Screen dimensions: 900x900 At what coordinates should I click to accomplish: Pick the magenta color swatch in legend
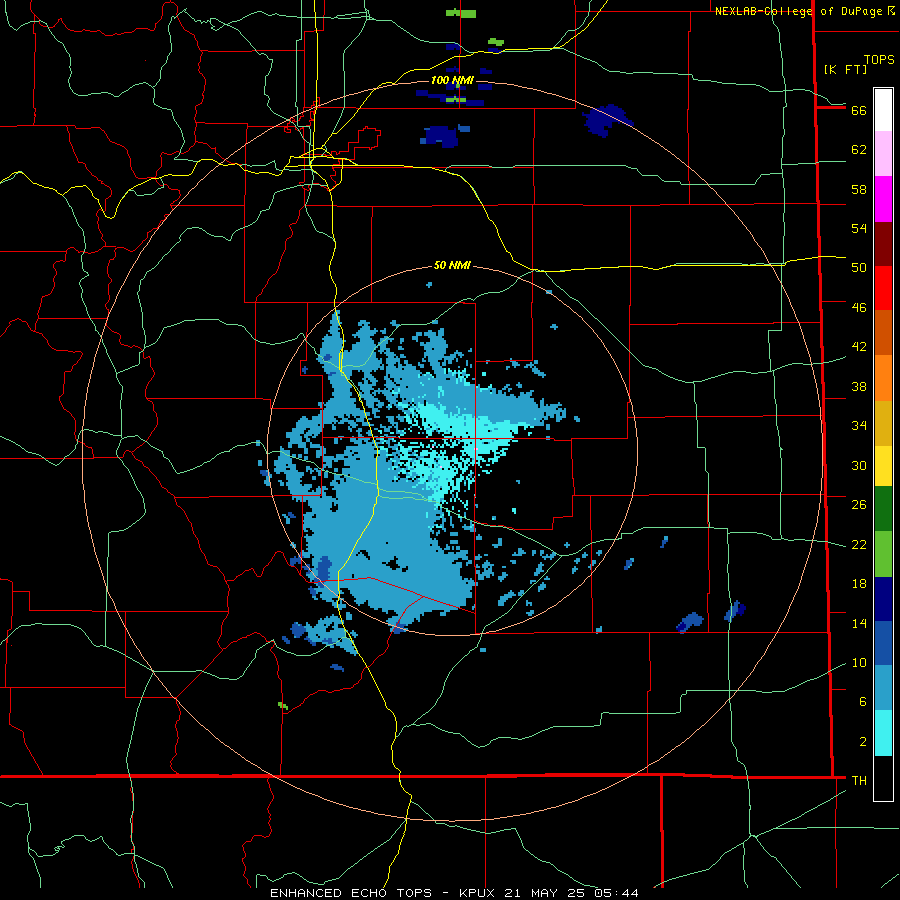coord(883,199)
